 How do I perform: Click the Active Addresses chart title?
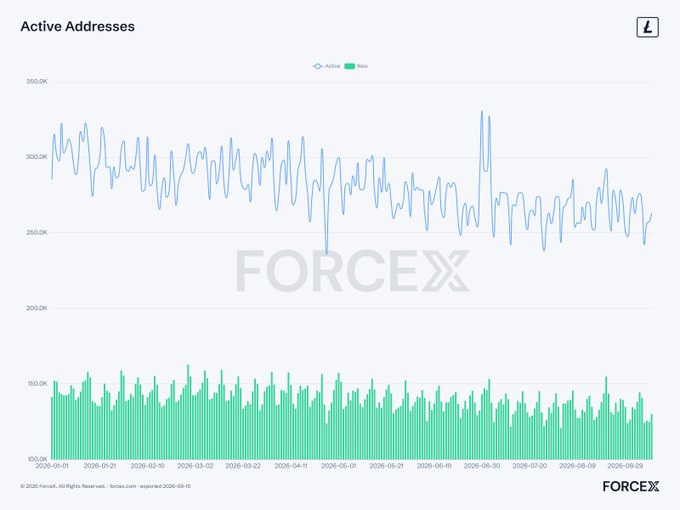(x=78, y=26)
